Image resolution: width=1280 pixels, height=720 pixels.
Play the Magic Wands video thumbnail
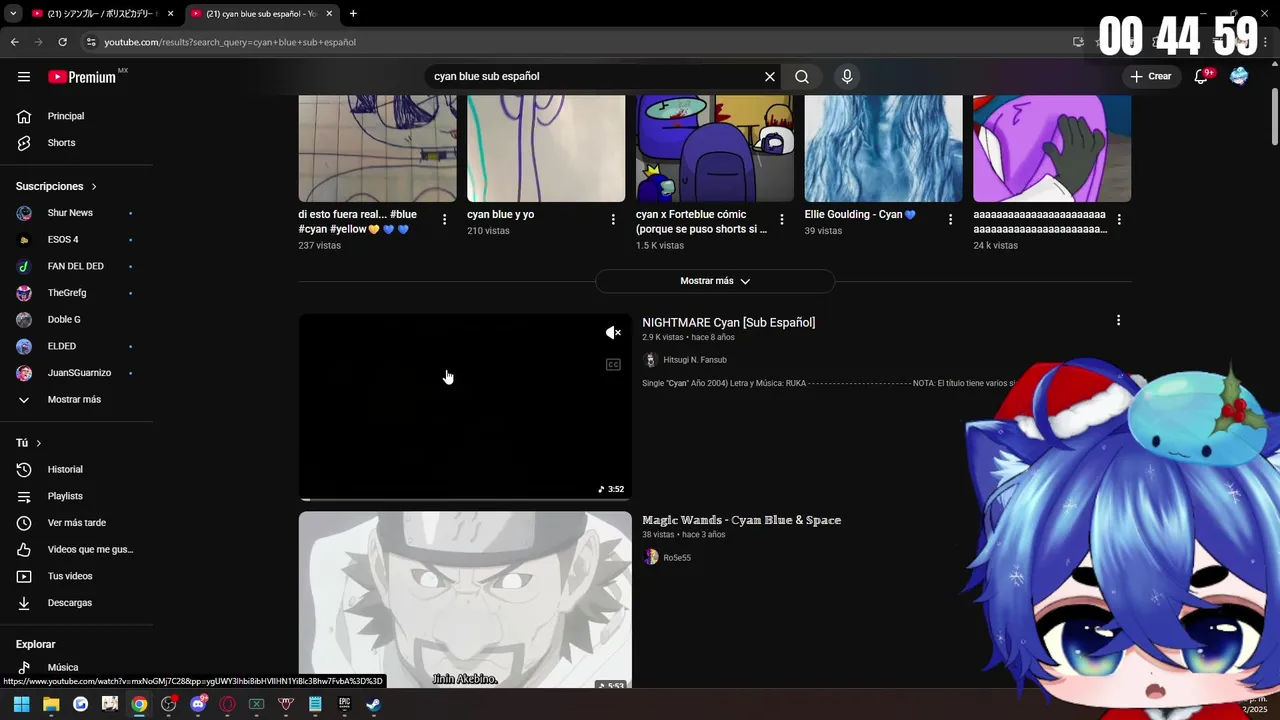pos(465,600)
